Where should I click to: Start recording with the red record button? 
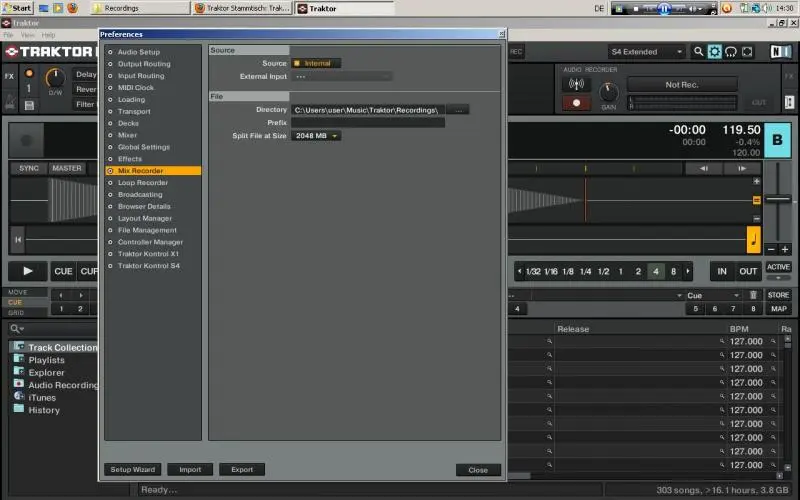[x=576, y=102]
